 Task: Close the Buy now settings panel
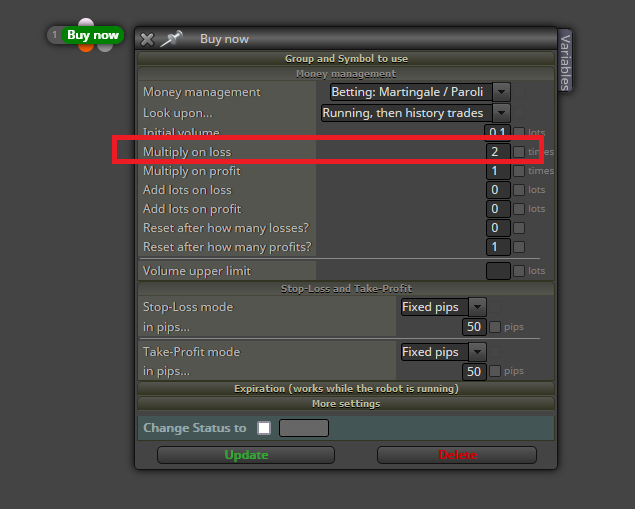147,39
